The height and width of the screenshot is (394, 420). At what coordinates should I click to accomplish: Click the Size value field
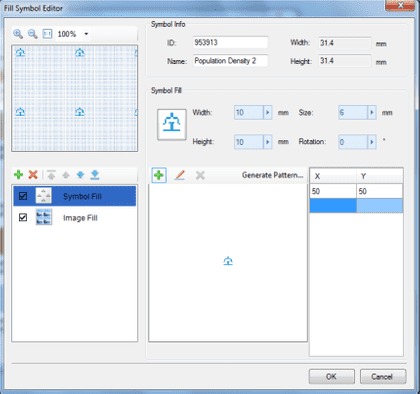(x=353, y=113)
